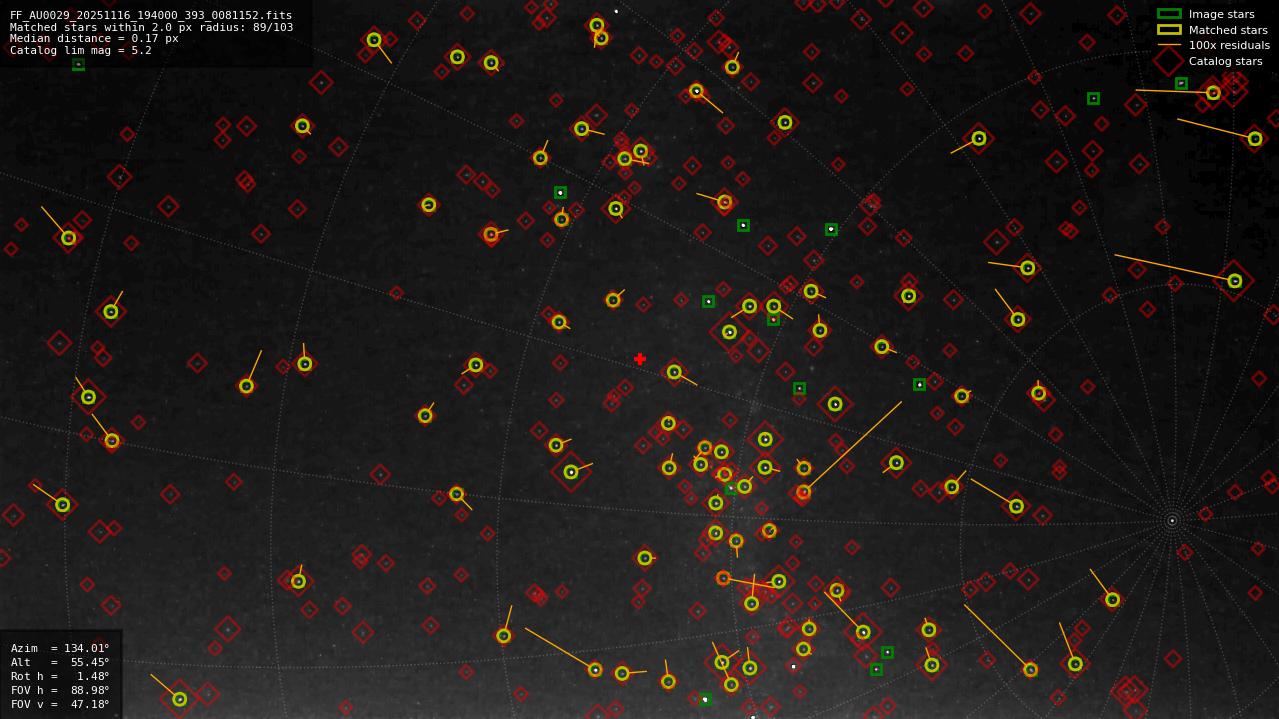Click the 'Azim = 134.01°' value
The height and width of the screenshot is (719, 1279).
click(x=60, y=648)
